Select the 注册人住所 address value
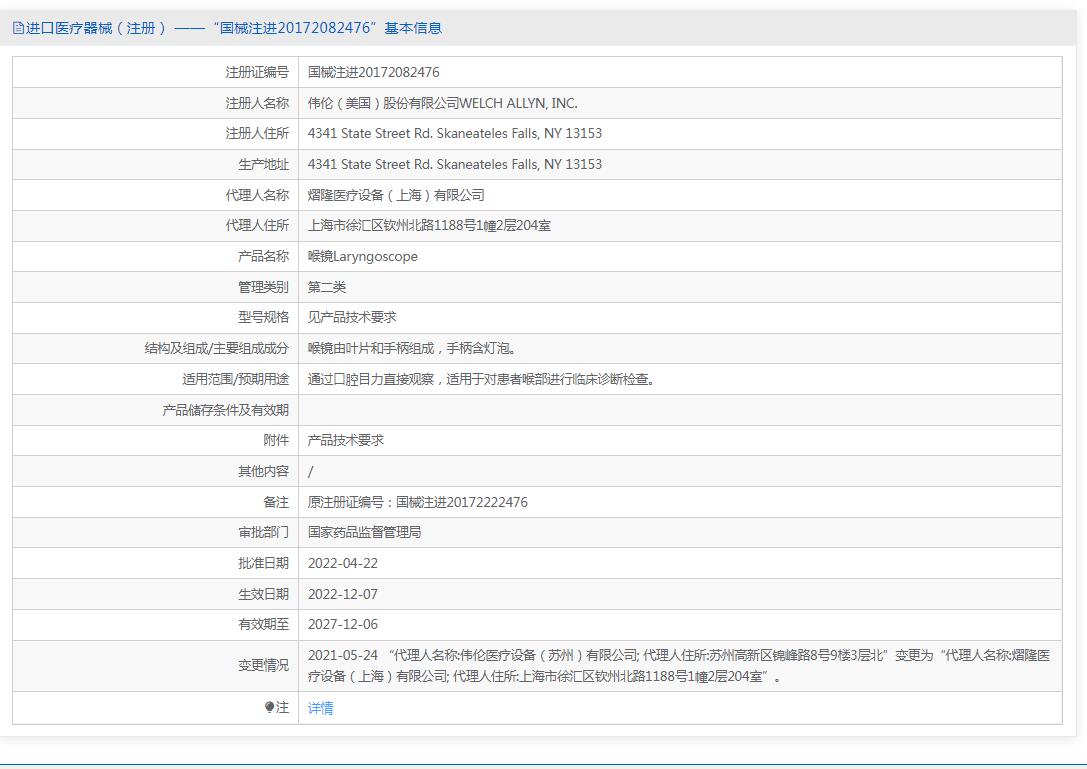The image size is (1087, 769). point(455,133)
